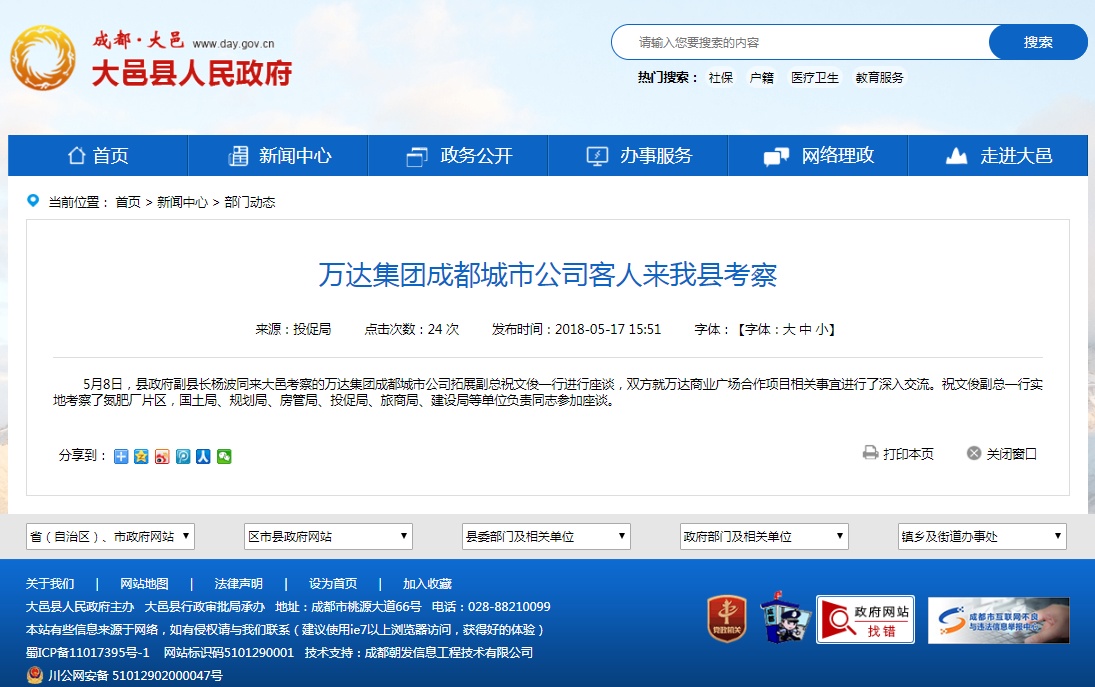The height and width of the screenshot is (687, 1095).
Task: Set font size to 小
Action: tap(821, 330)
